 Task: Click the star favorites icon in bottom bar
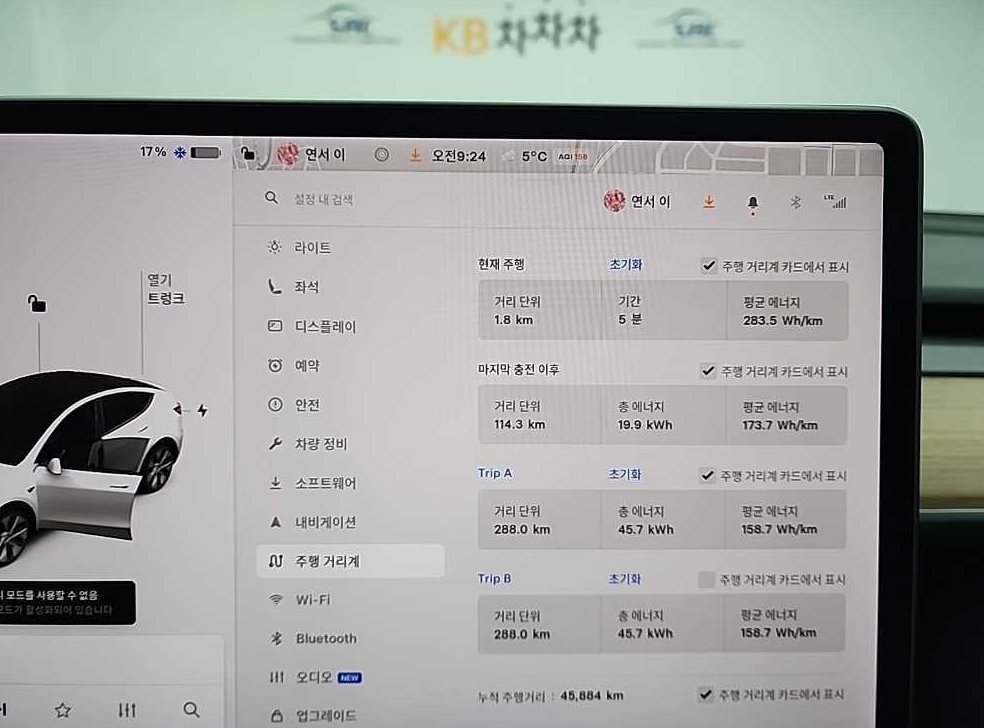(62, 710)
